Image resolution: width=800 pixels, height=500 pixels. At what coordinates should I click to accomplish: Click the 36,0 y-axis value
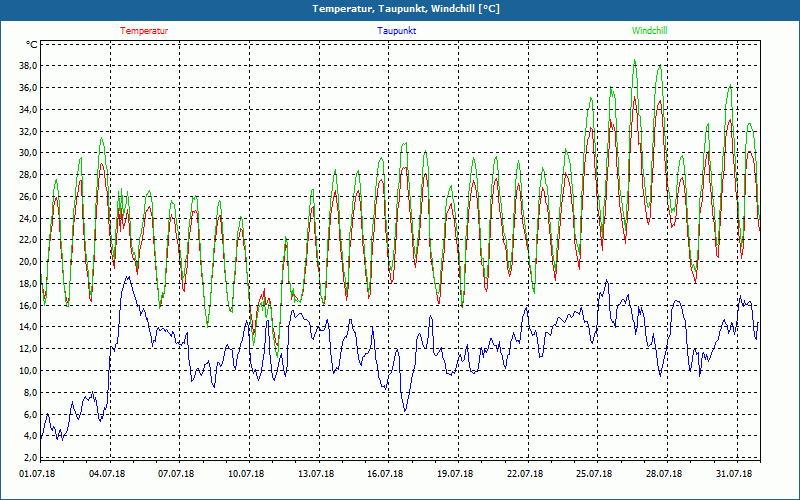pyautogui.click(x=27, y=88)
